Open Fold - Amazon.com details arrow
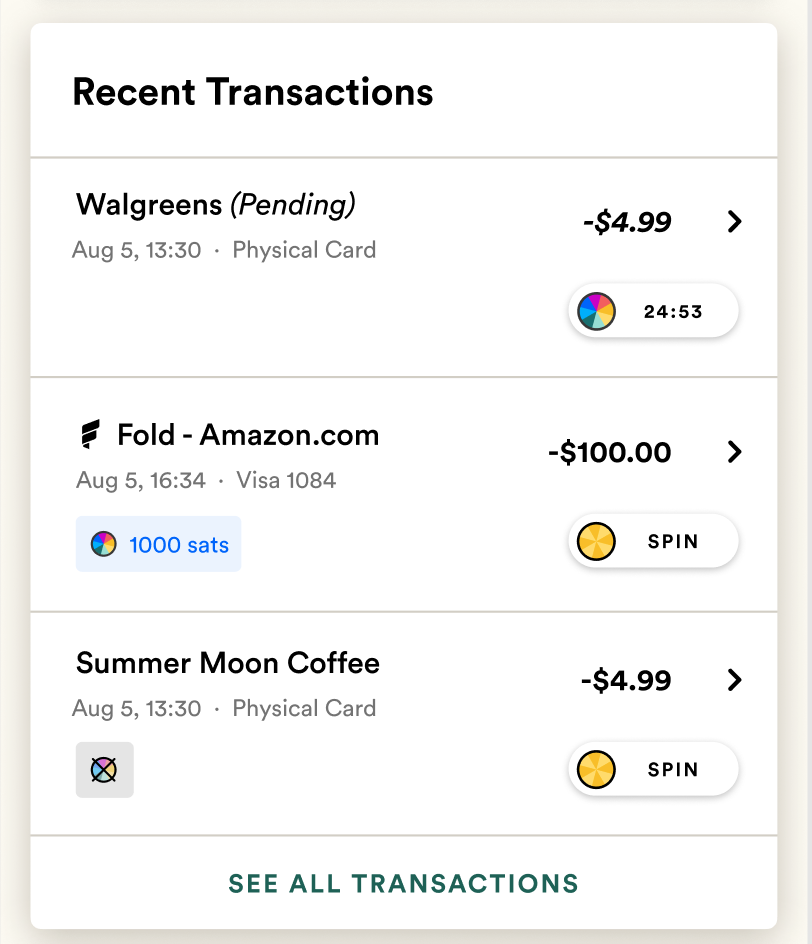The image size is (812, 944). pos(735,452)
